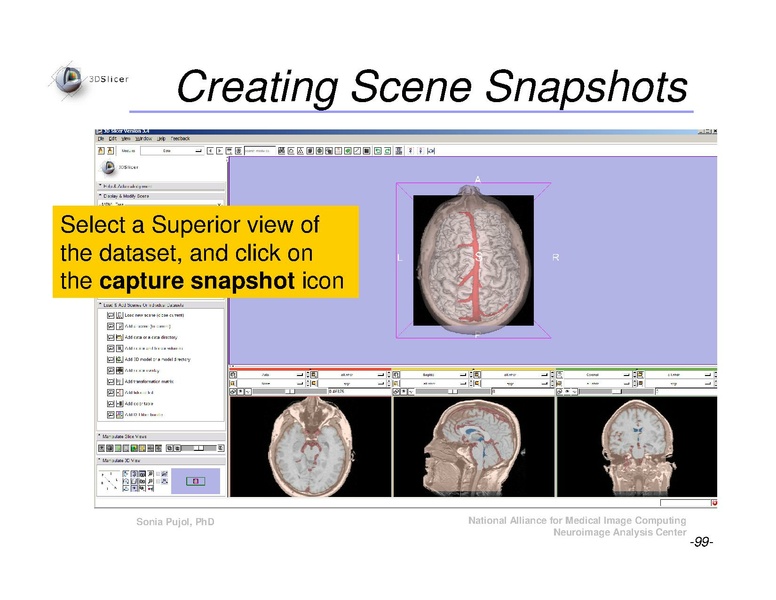The height and width of the screenshot is (600, 776).
Task: Click the green slice link icon
Action: point(560,391)
